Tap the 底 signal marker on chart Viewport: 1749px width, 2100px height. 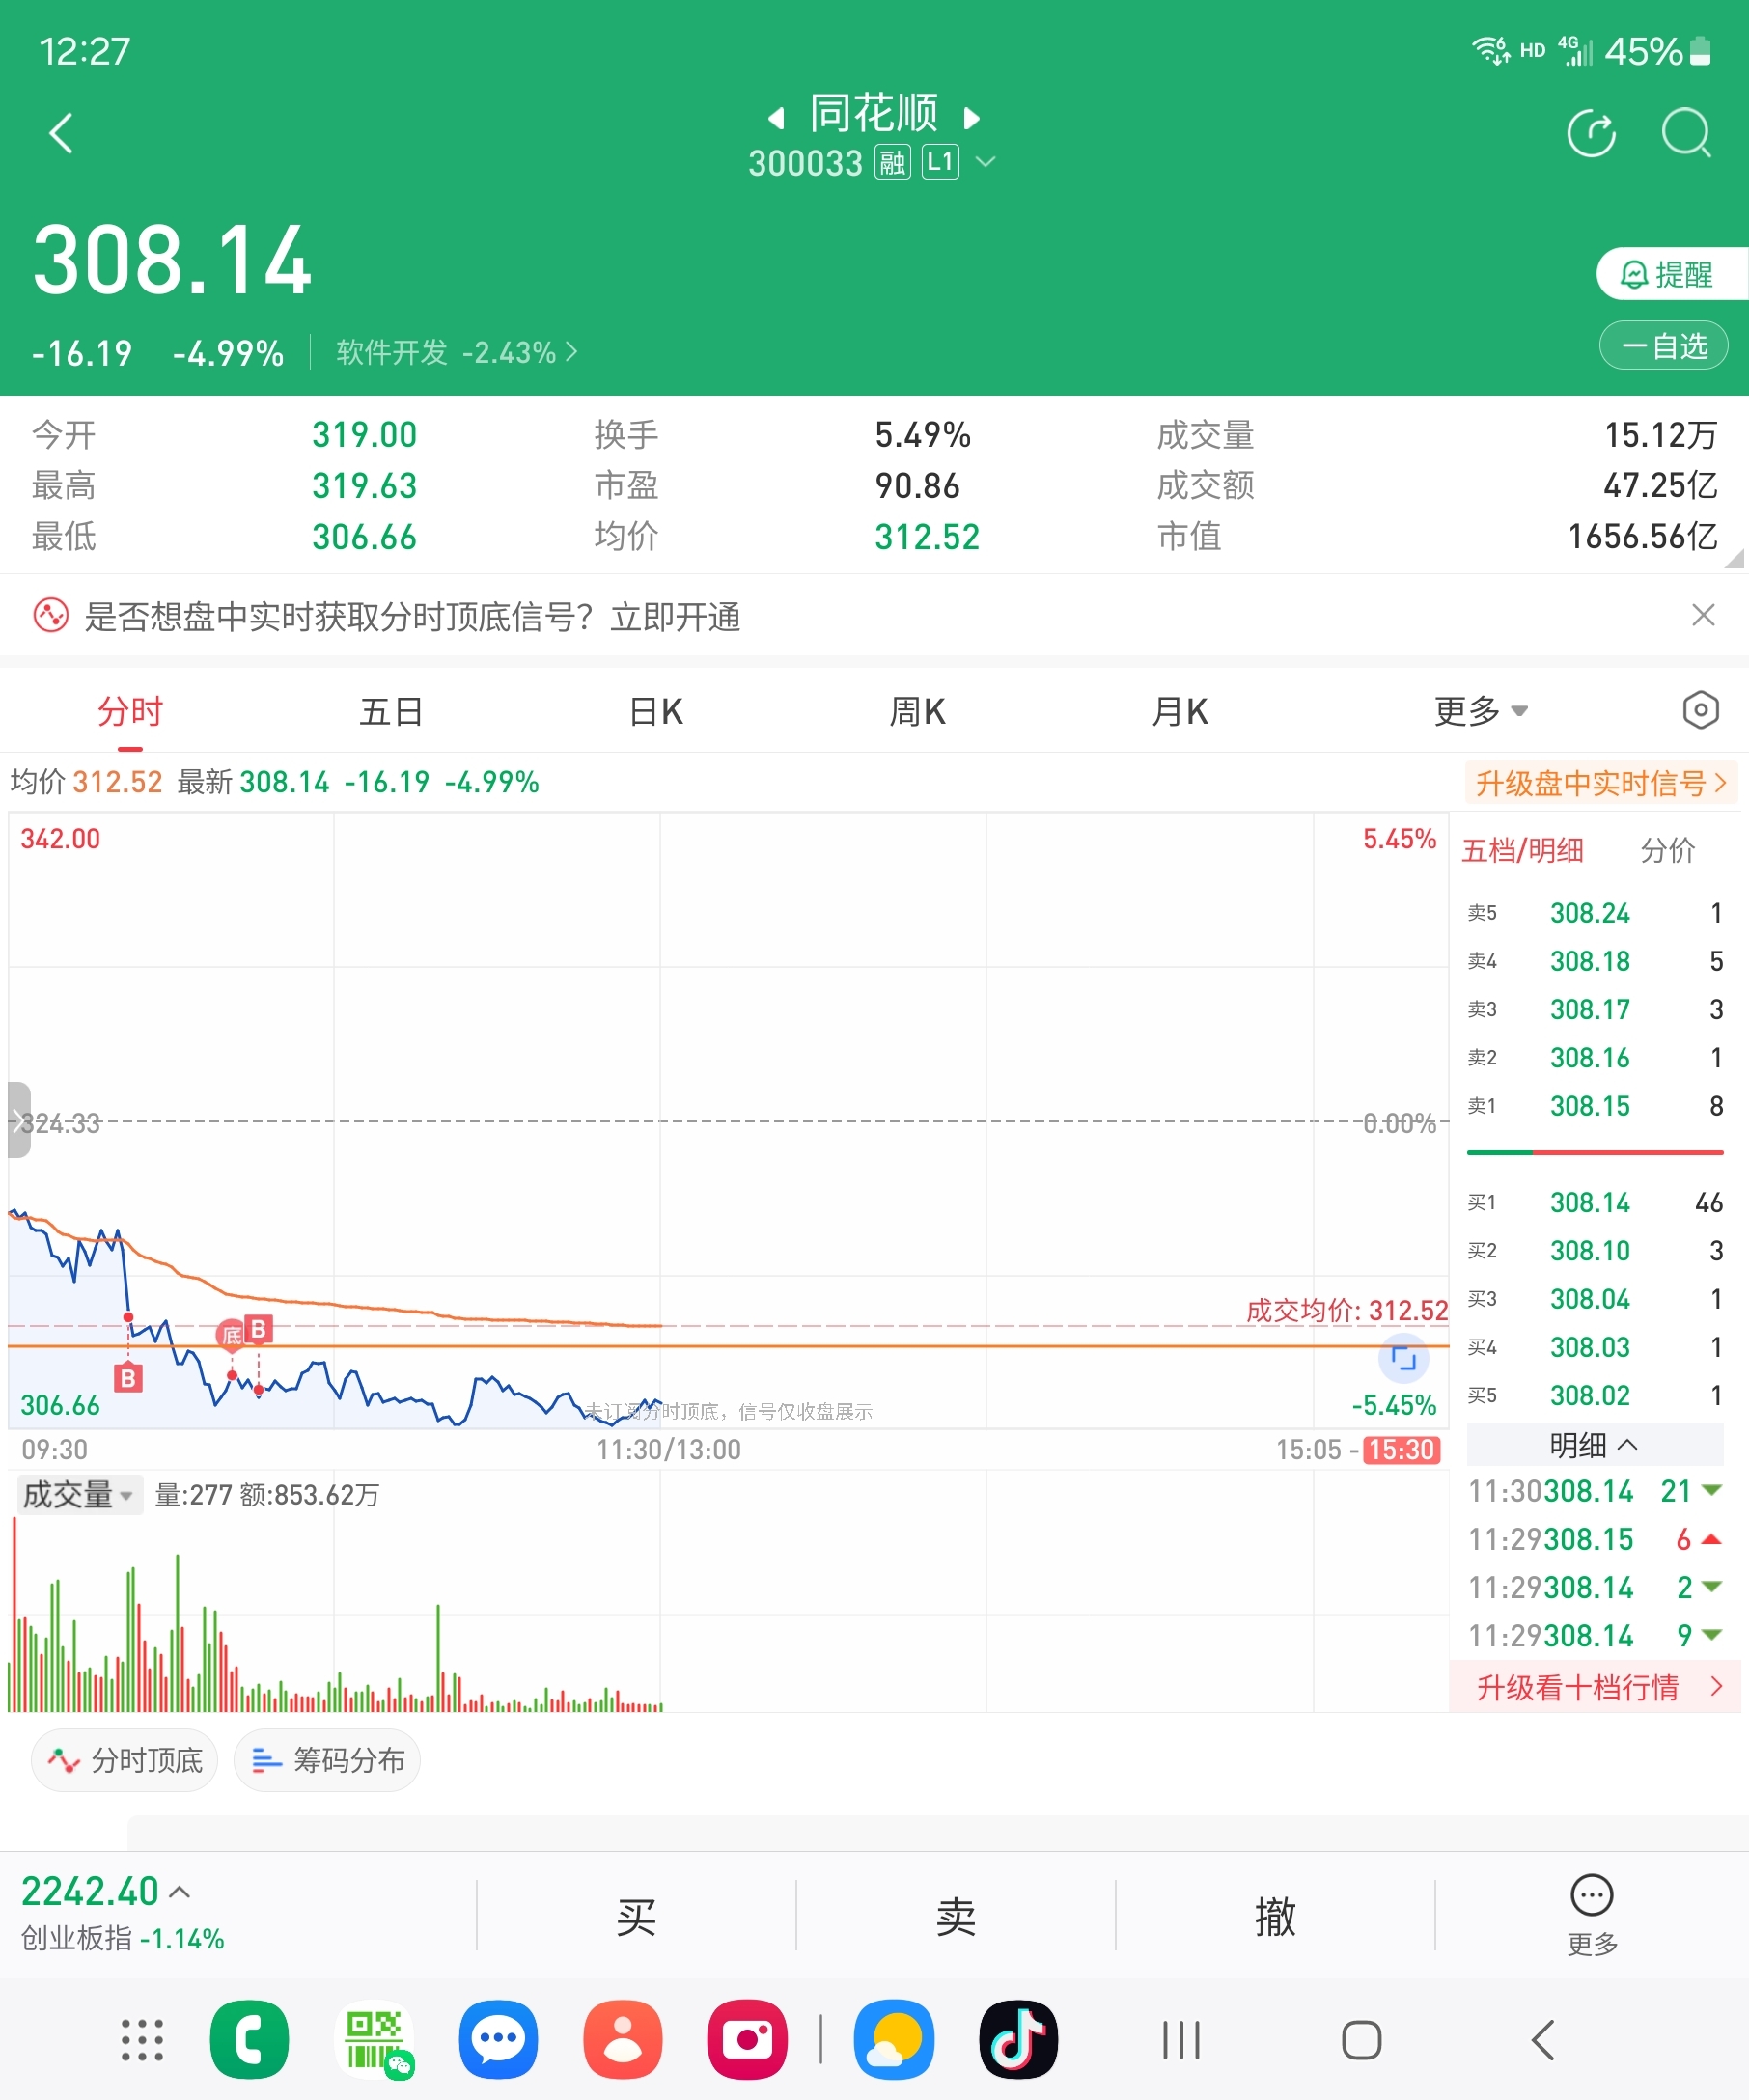pyautogui.click(x=231, y=1334)
